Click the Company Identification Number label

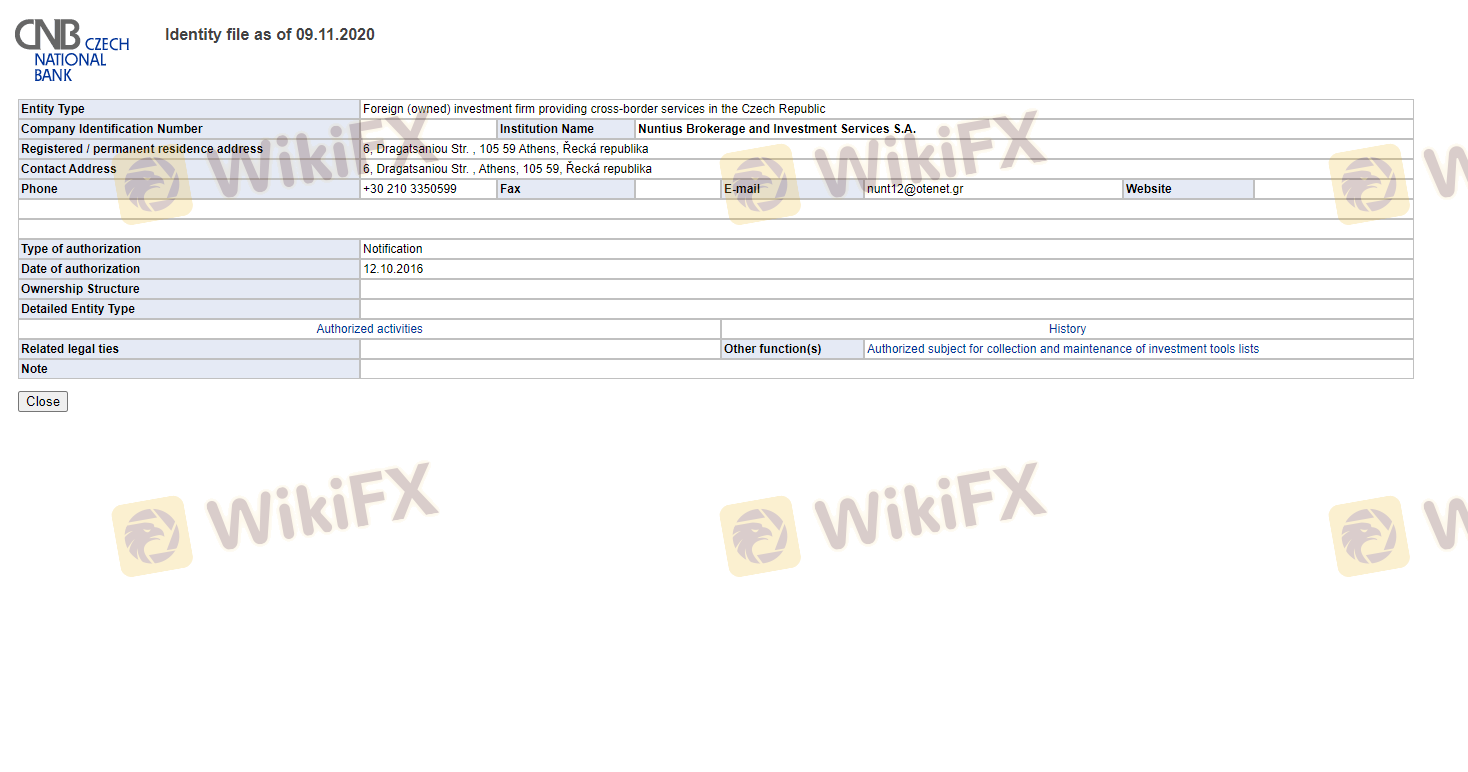(112, 129)
